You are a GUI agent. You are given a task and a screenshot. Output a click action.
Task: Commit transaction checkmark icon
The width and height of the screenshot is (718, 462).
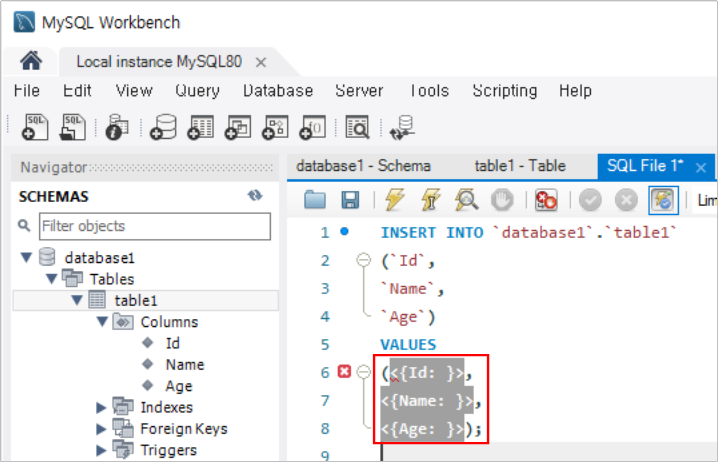[591, 200]
